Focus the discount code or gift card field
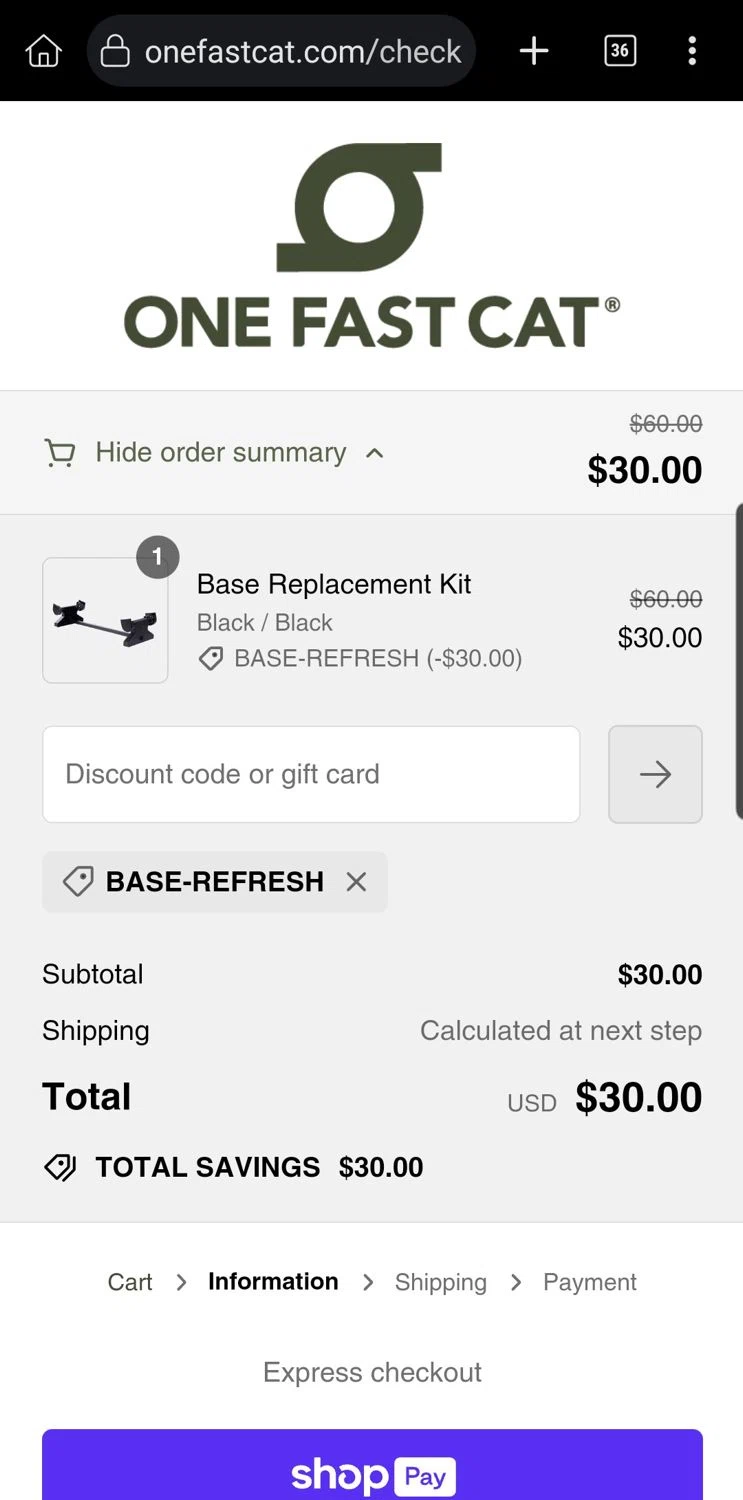Image resolution: width=743 pixels, height=1500 pixels. [x=311, y=774]
